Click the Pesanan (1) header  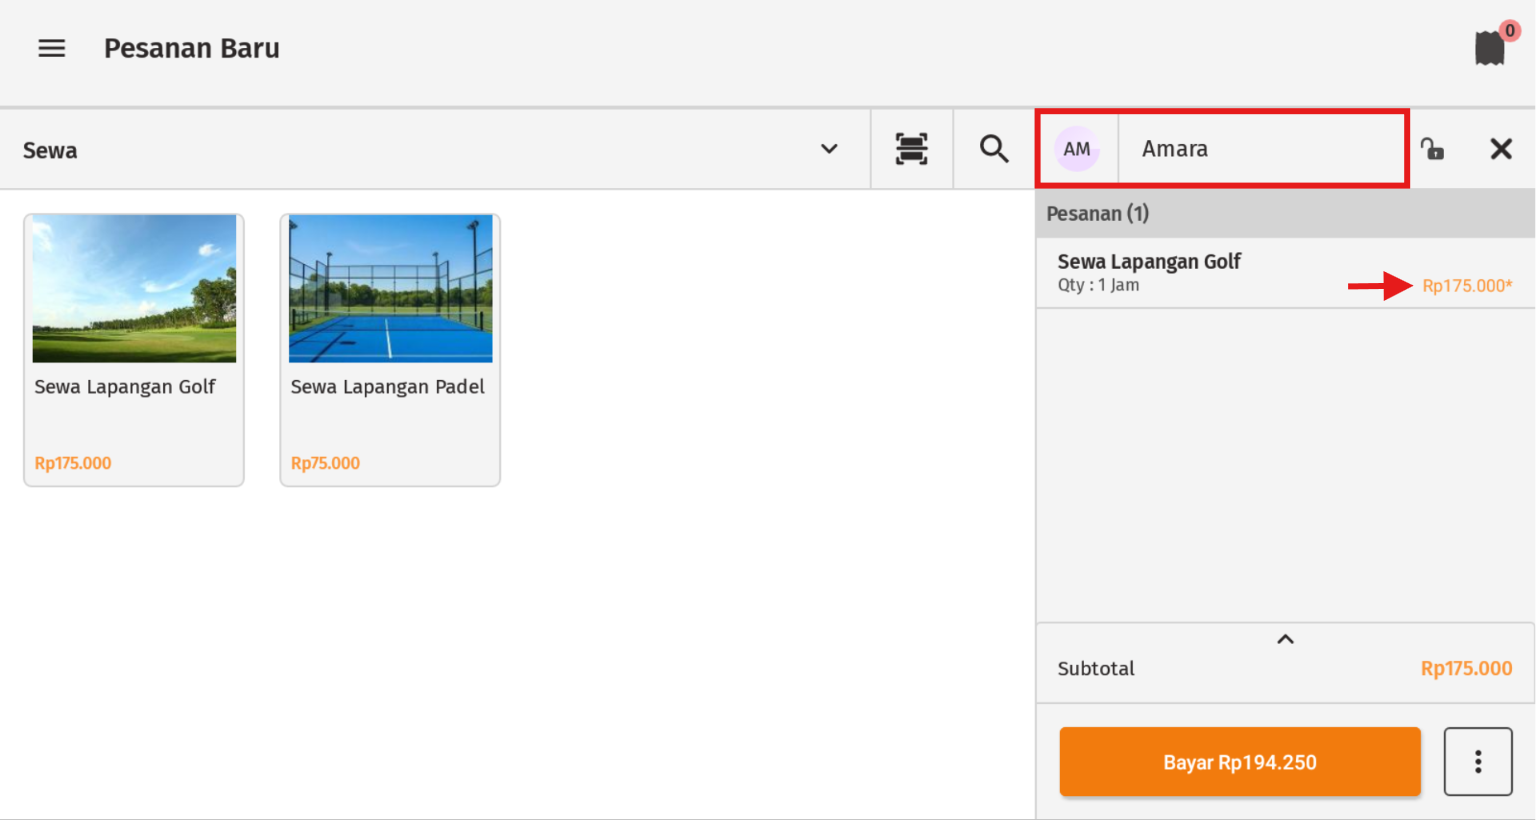[x=1285, y=213]
